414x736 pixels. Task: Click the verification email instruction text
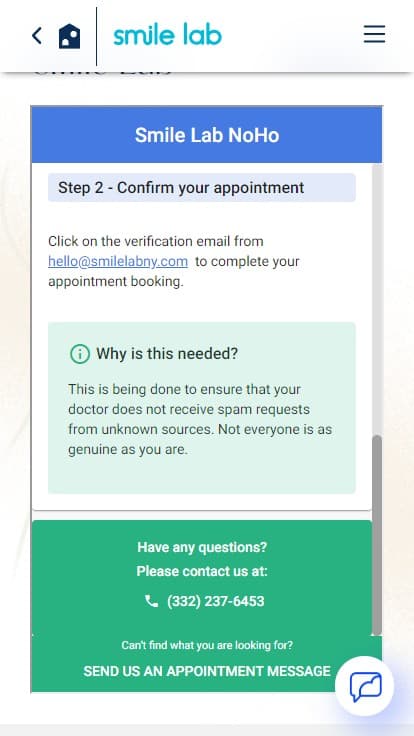pos(174,261)
